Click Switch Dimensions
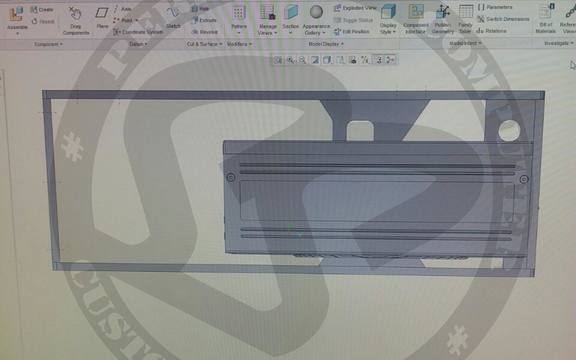 pos(503,19)
